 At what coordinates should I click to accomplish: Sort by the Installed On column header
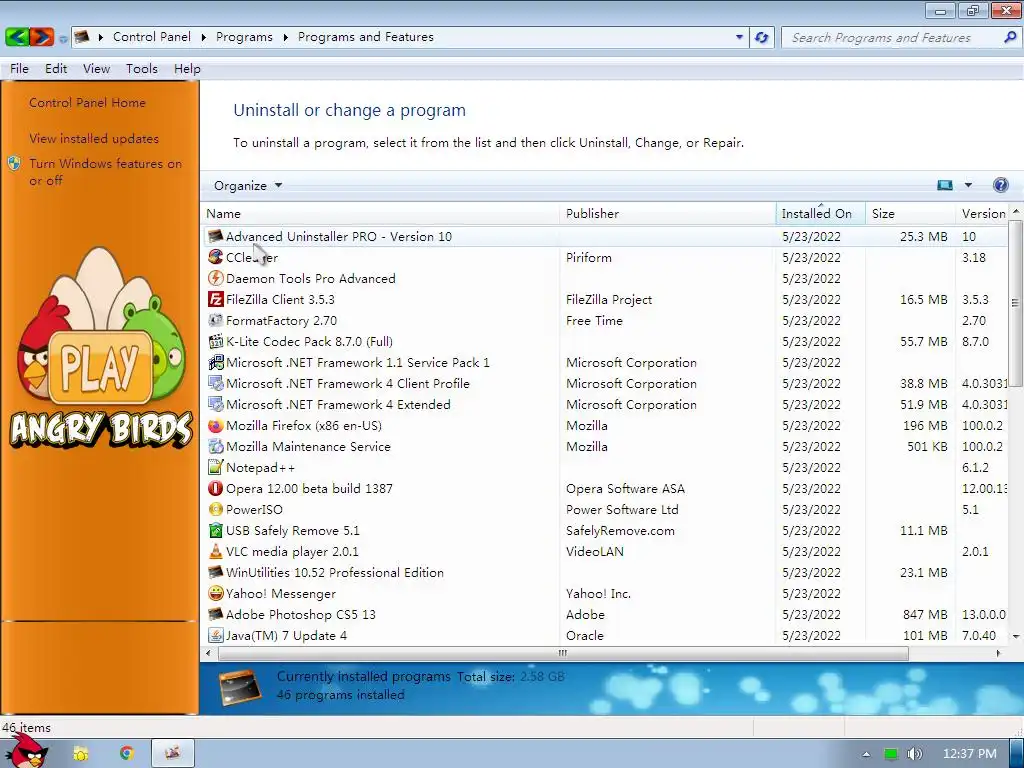pyautogui.click(x=820, y=214)
